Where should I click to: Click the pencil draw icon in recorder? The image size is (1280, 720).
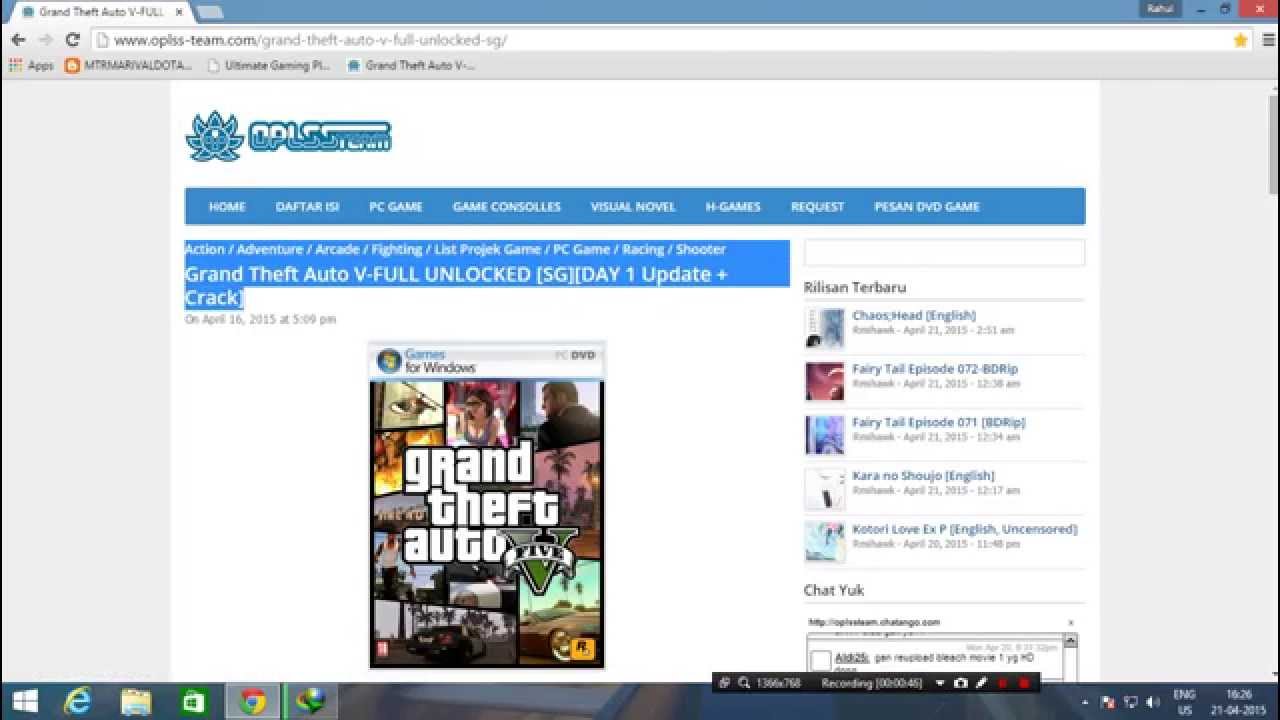click(981, 683)
